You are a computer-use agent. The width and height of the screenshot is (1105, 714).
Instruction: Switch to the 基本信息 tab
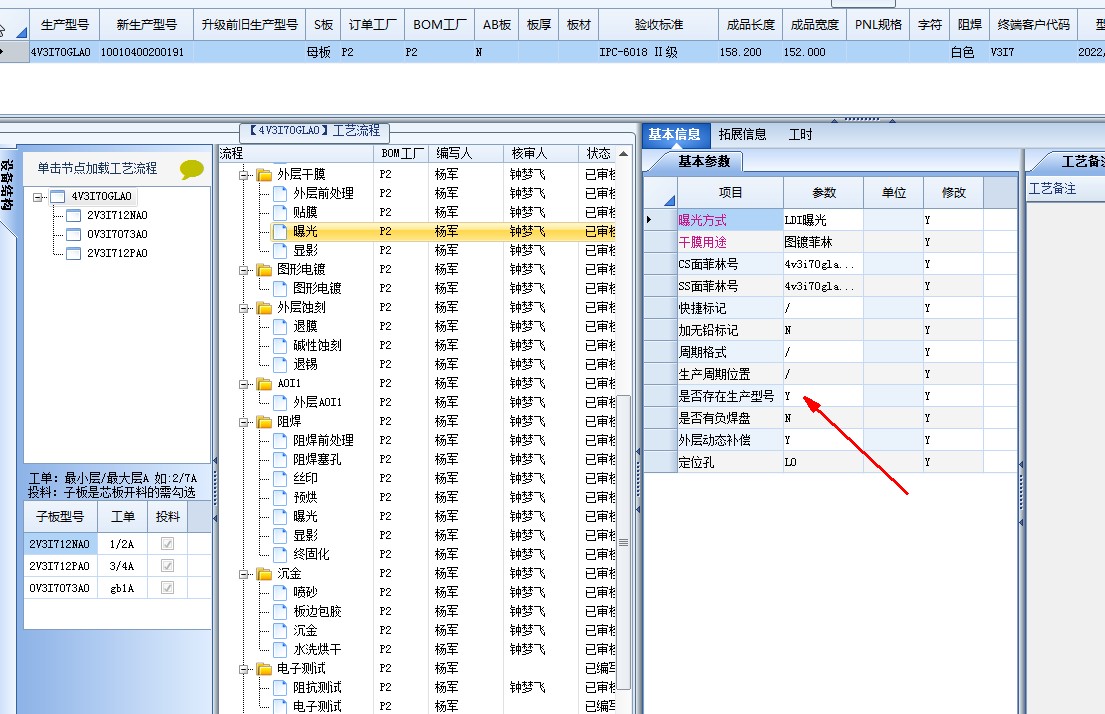point(674,135)
